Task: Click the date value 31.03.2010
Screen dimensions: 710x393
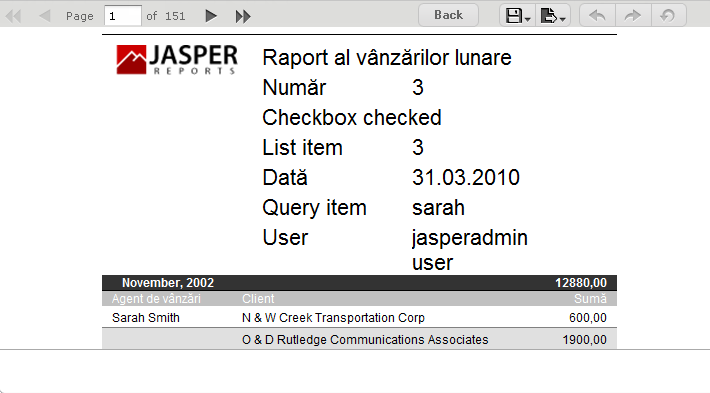Action: [x=465, y=177]
